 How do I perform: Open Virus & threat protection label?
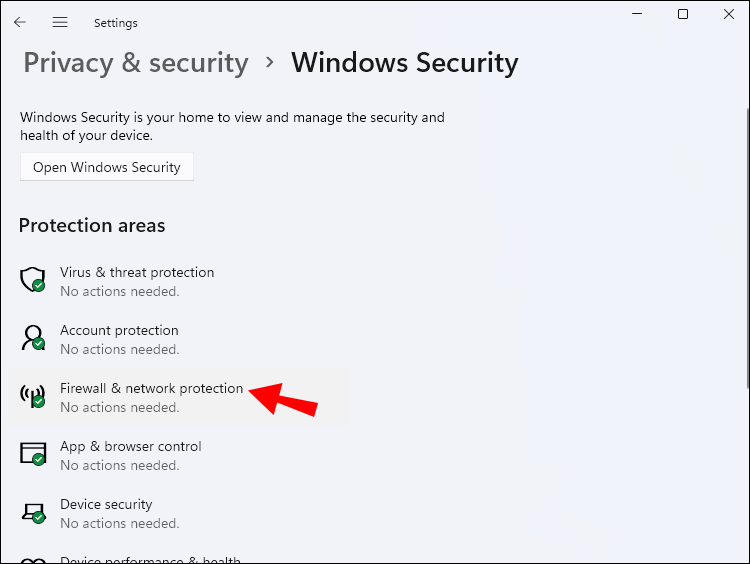coord(137,272)
